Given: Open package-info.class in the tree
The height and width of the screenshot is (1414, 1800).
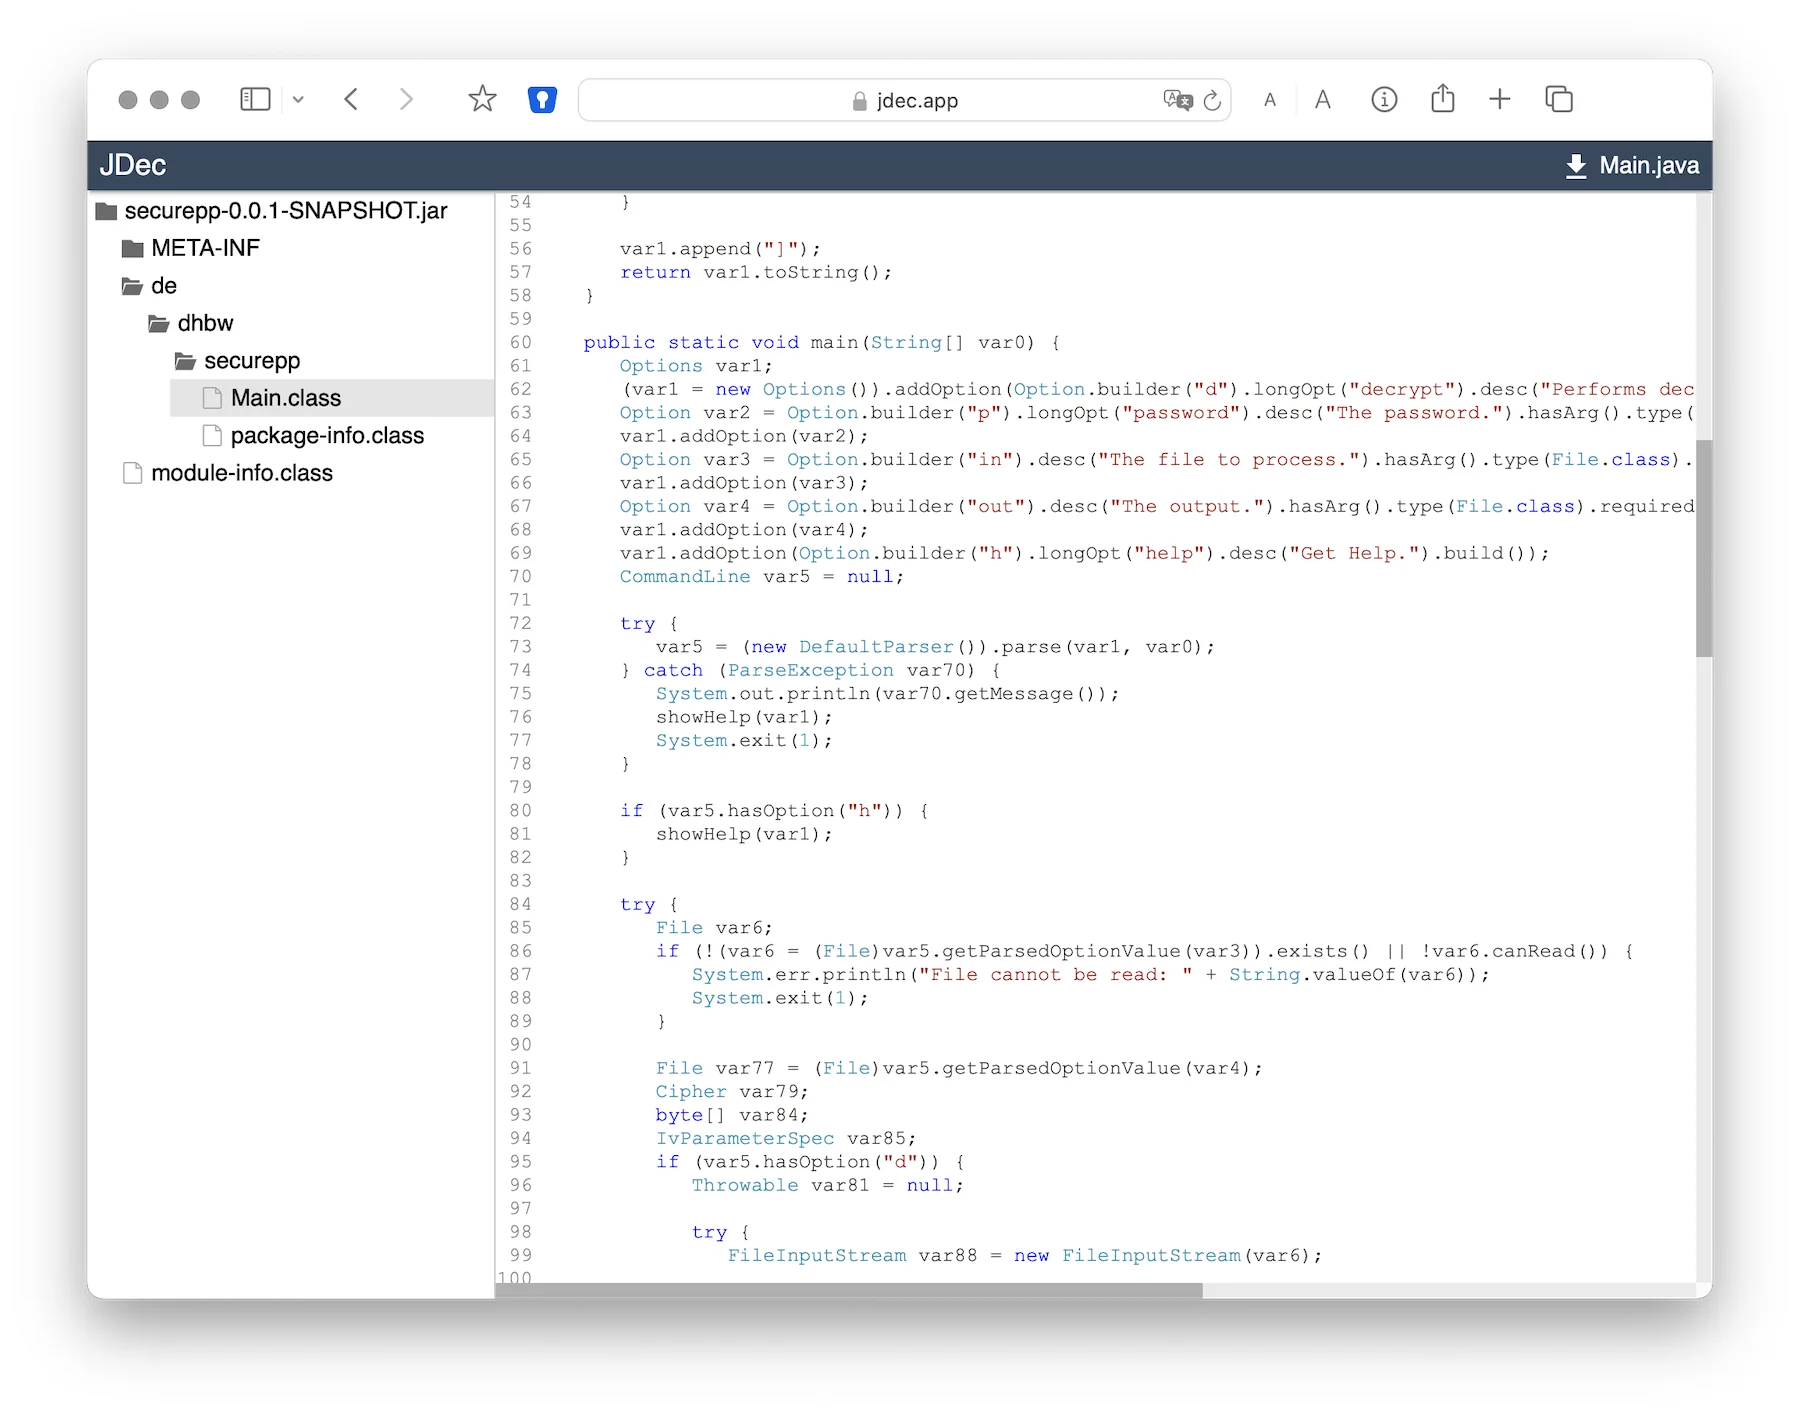Looking at the screenshot, I should point(326,436).
